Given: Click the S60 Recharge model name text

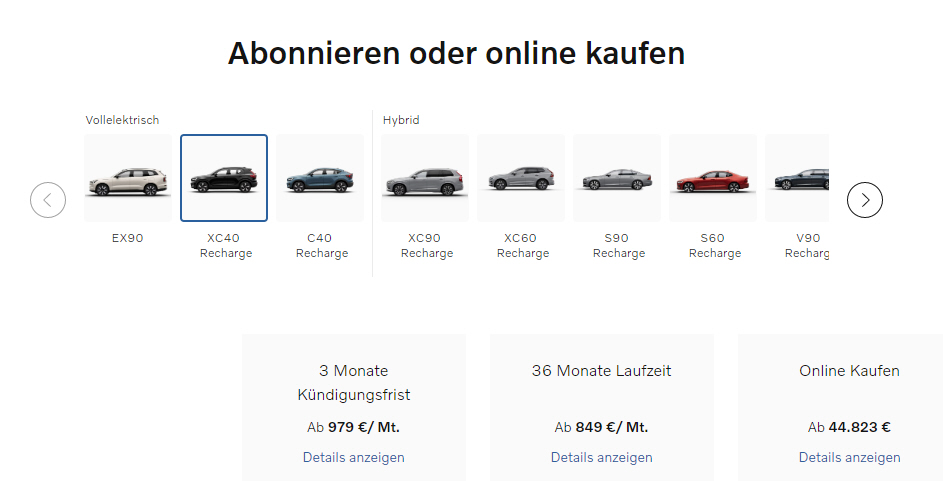Looking at the screenshot, I should point(713,246).
